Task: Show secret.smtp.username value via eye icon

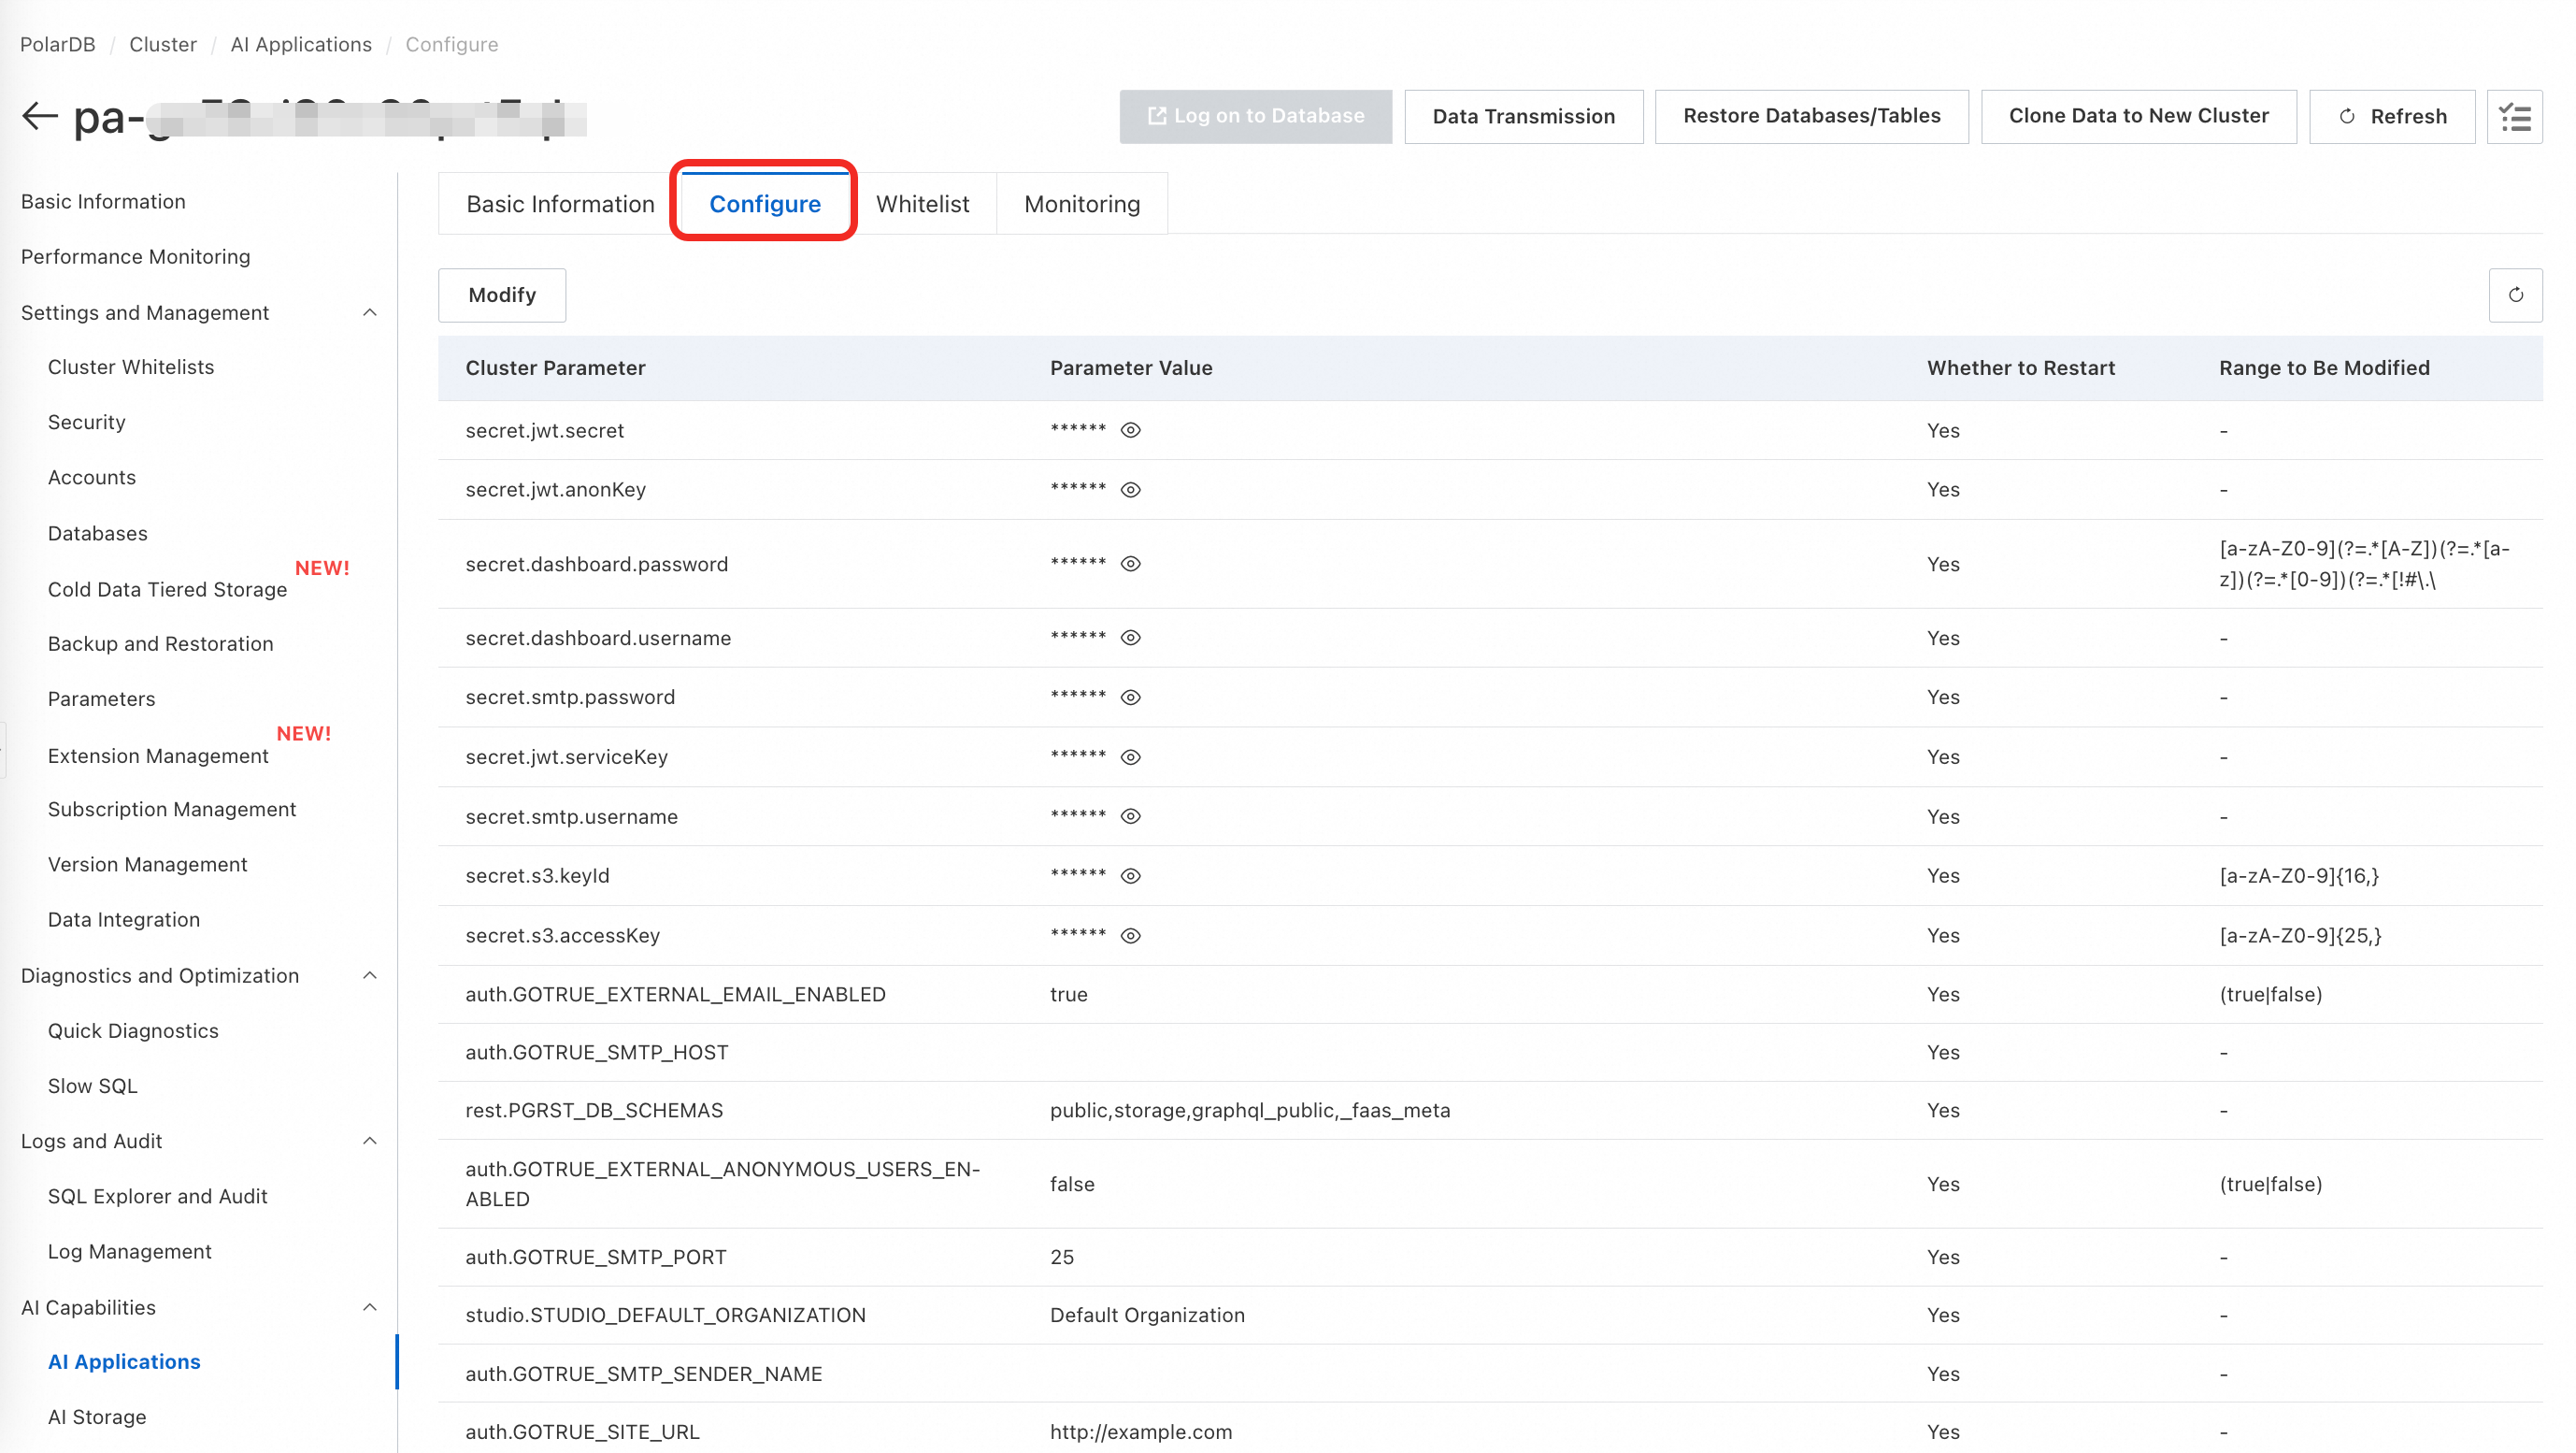Action: [x=1130, y=816]
